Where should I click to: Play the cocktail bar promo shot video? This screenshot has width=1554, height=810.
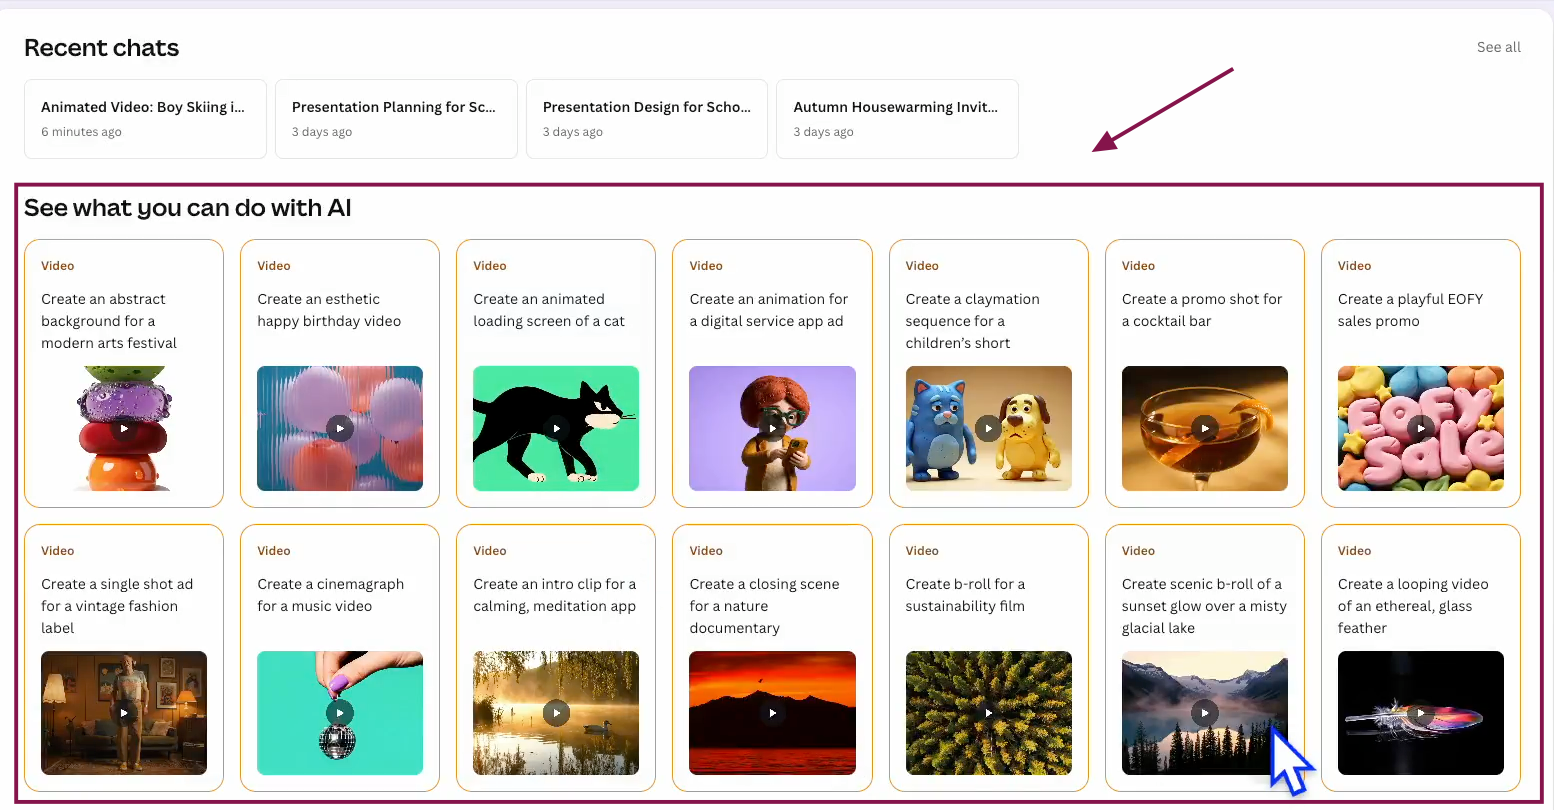[1205, 428]
